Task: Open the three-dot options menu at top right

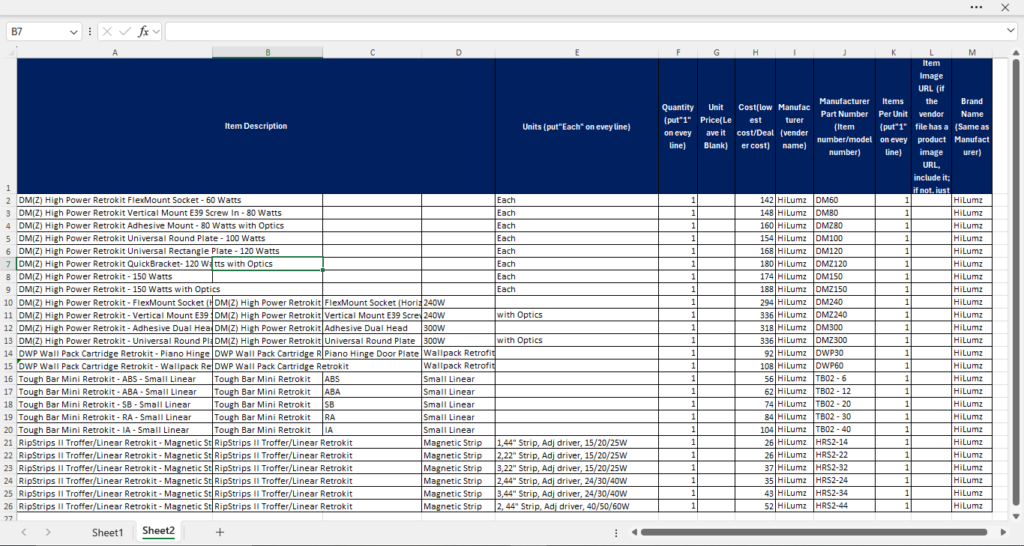Action: pos(976,7)
